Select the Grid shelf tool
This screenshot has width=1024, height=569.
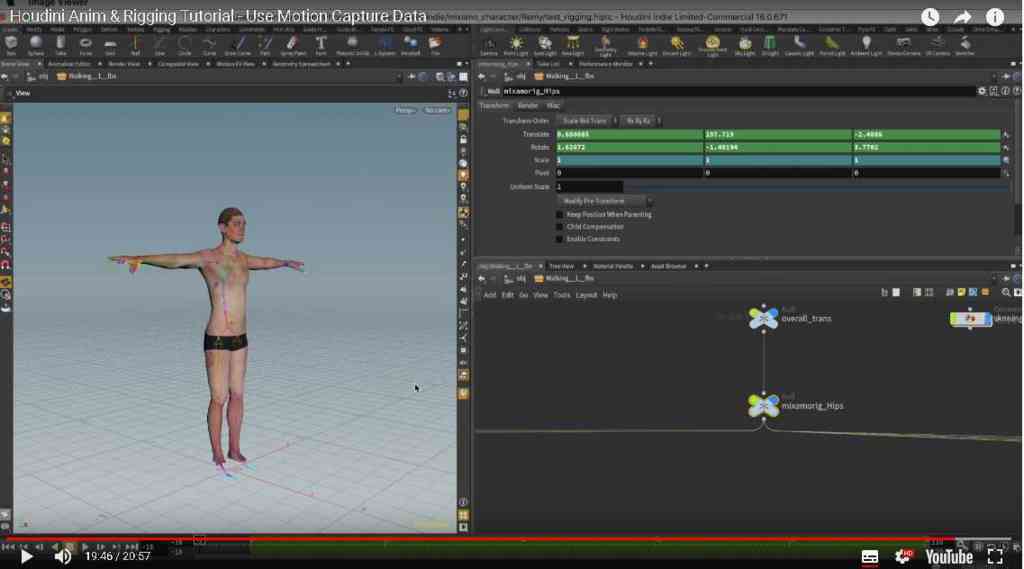coord(110,45)
